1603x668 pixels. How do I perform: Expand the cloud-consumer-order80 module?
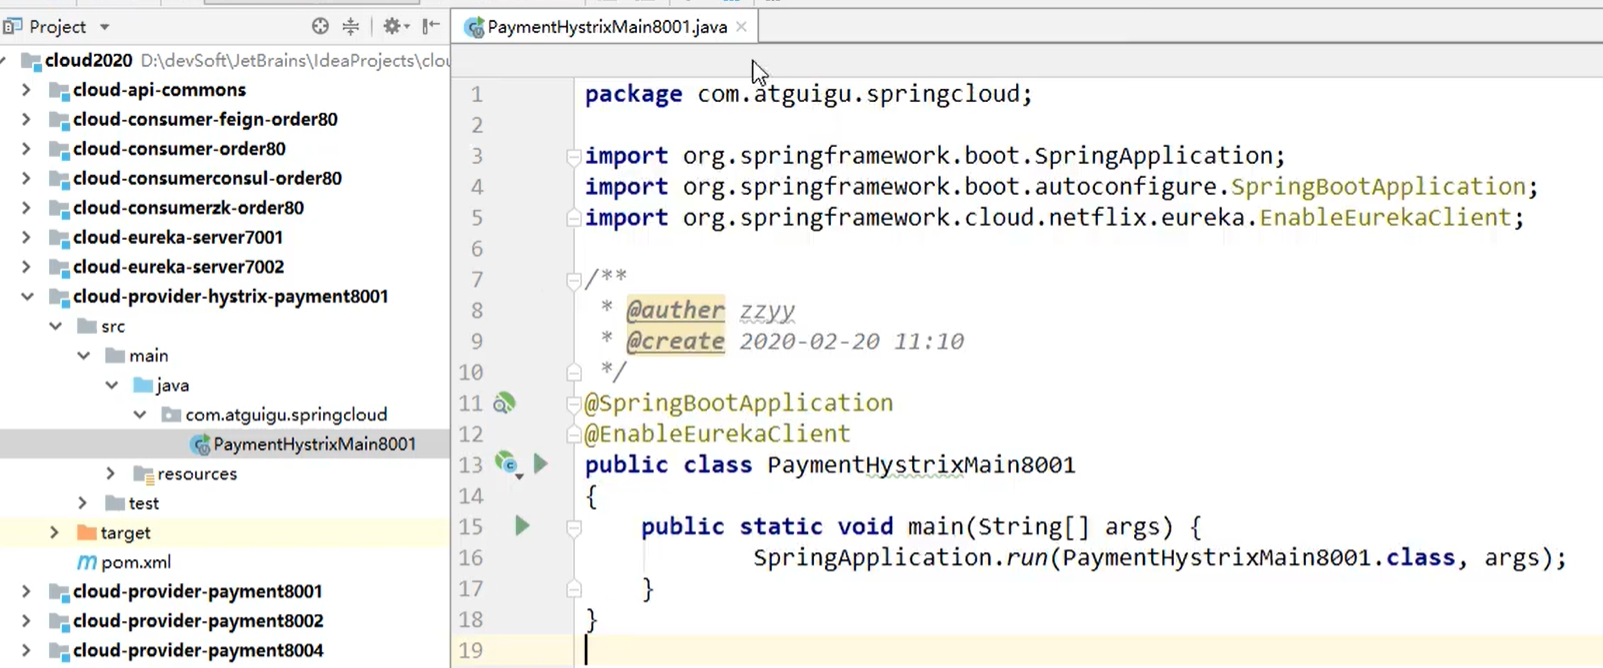(26, 149)
